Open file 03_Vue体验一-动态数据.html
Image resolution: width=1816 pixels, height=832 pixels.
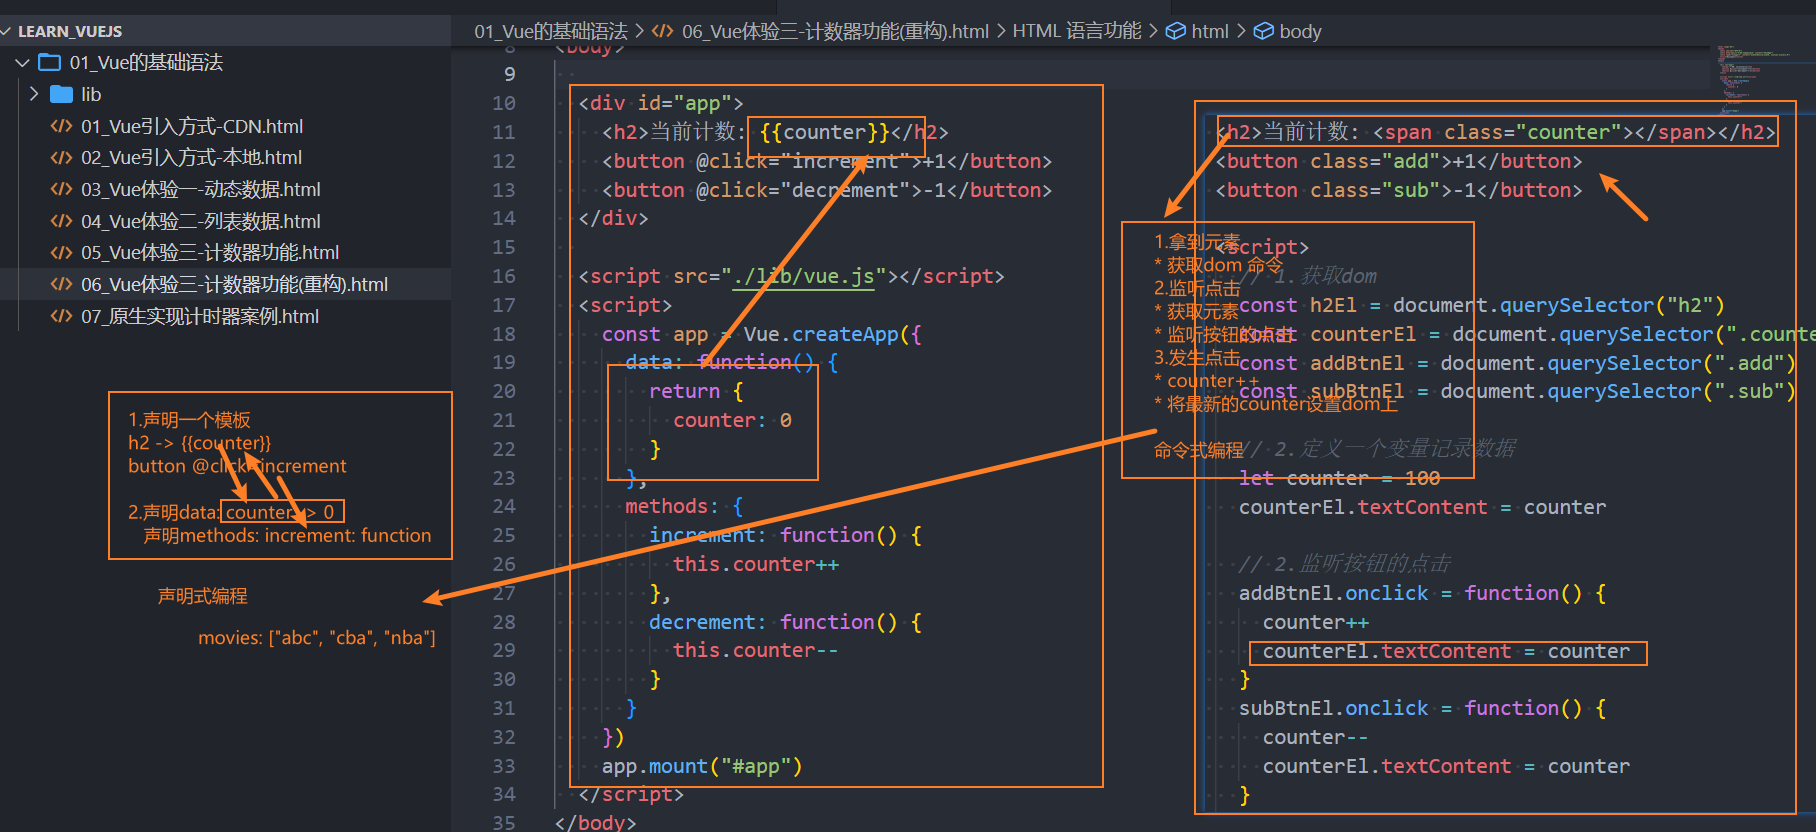[201, 189]
